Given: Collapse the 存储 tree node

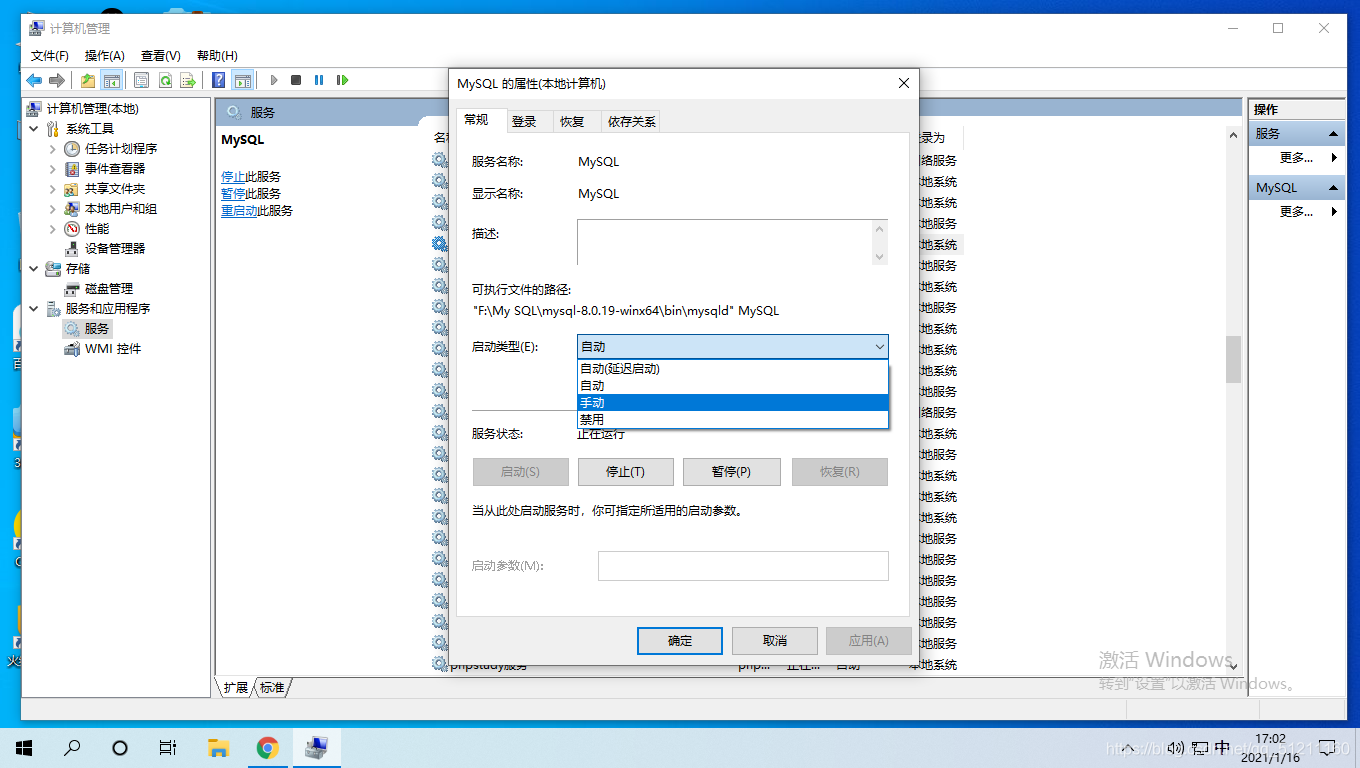Looking at the screenshot, I should point(33,268).
